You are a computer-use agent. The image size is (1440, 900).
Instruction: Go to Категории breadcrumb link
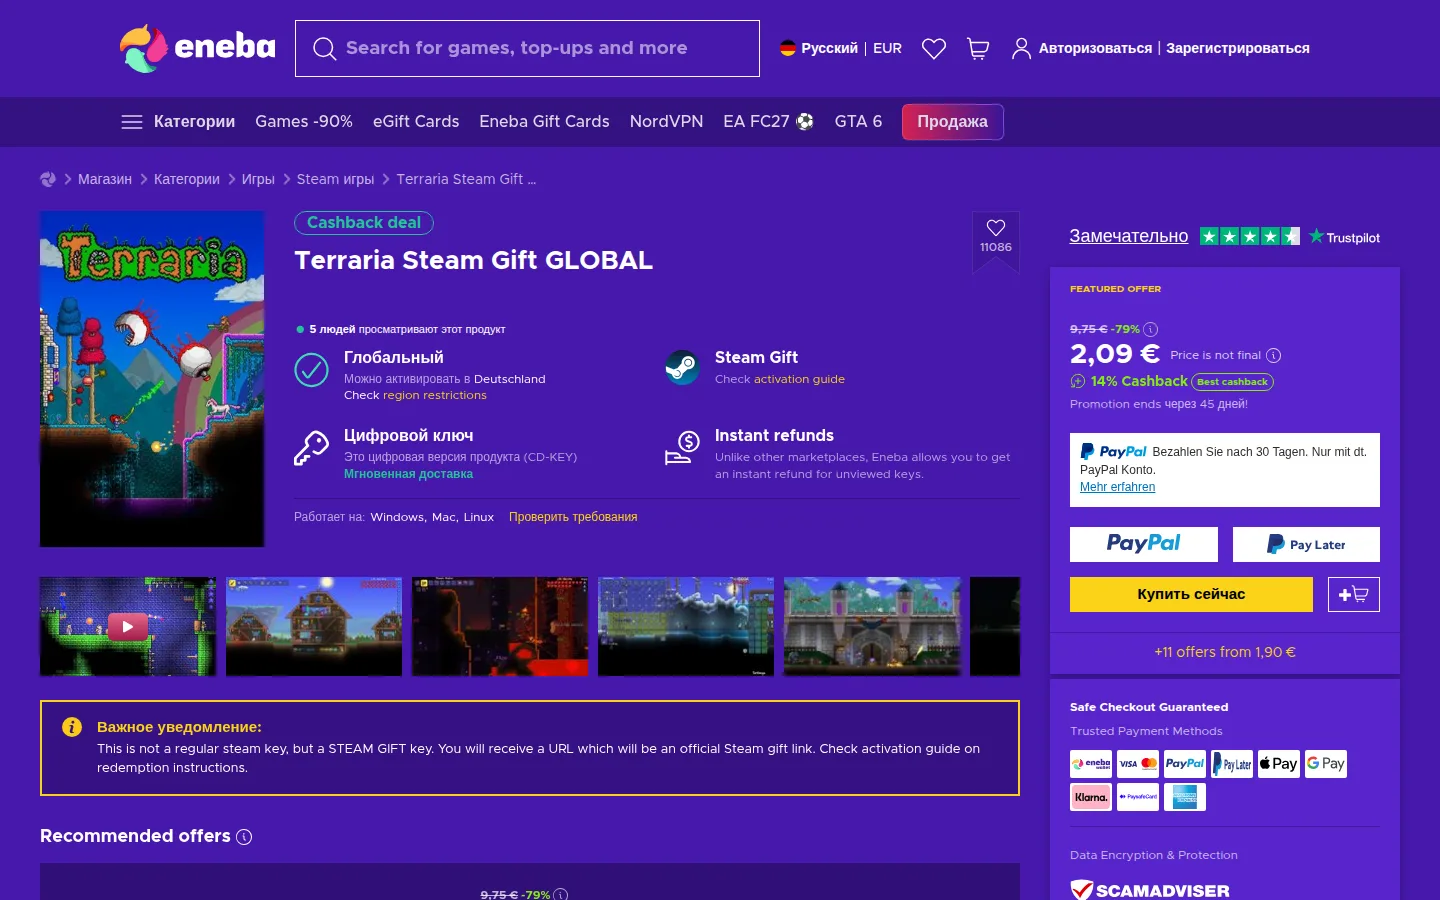point(187,179)
